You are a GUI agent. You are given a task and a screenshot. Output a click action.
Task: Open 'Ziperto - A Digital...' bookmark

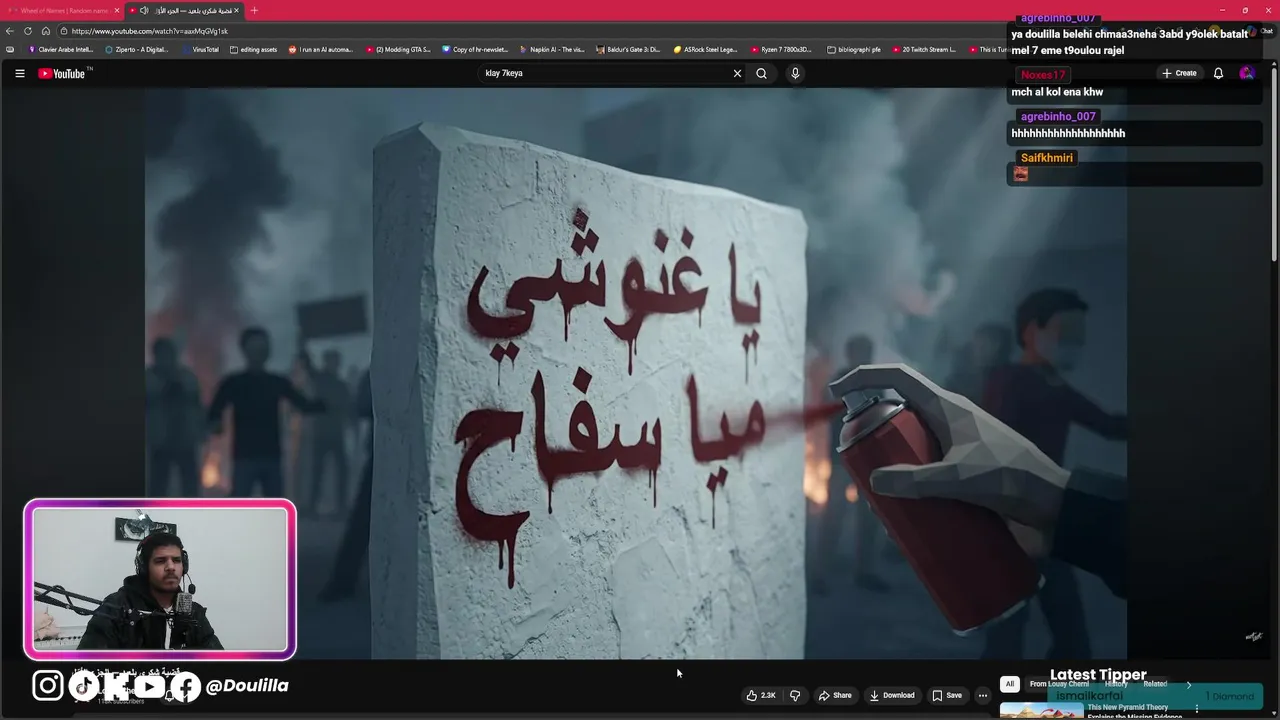click(137, 49)
